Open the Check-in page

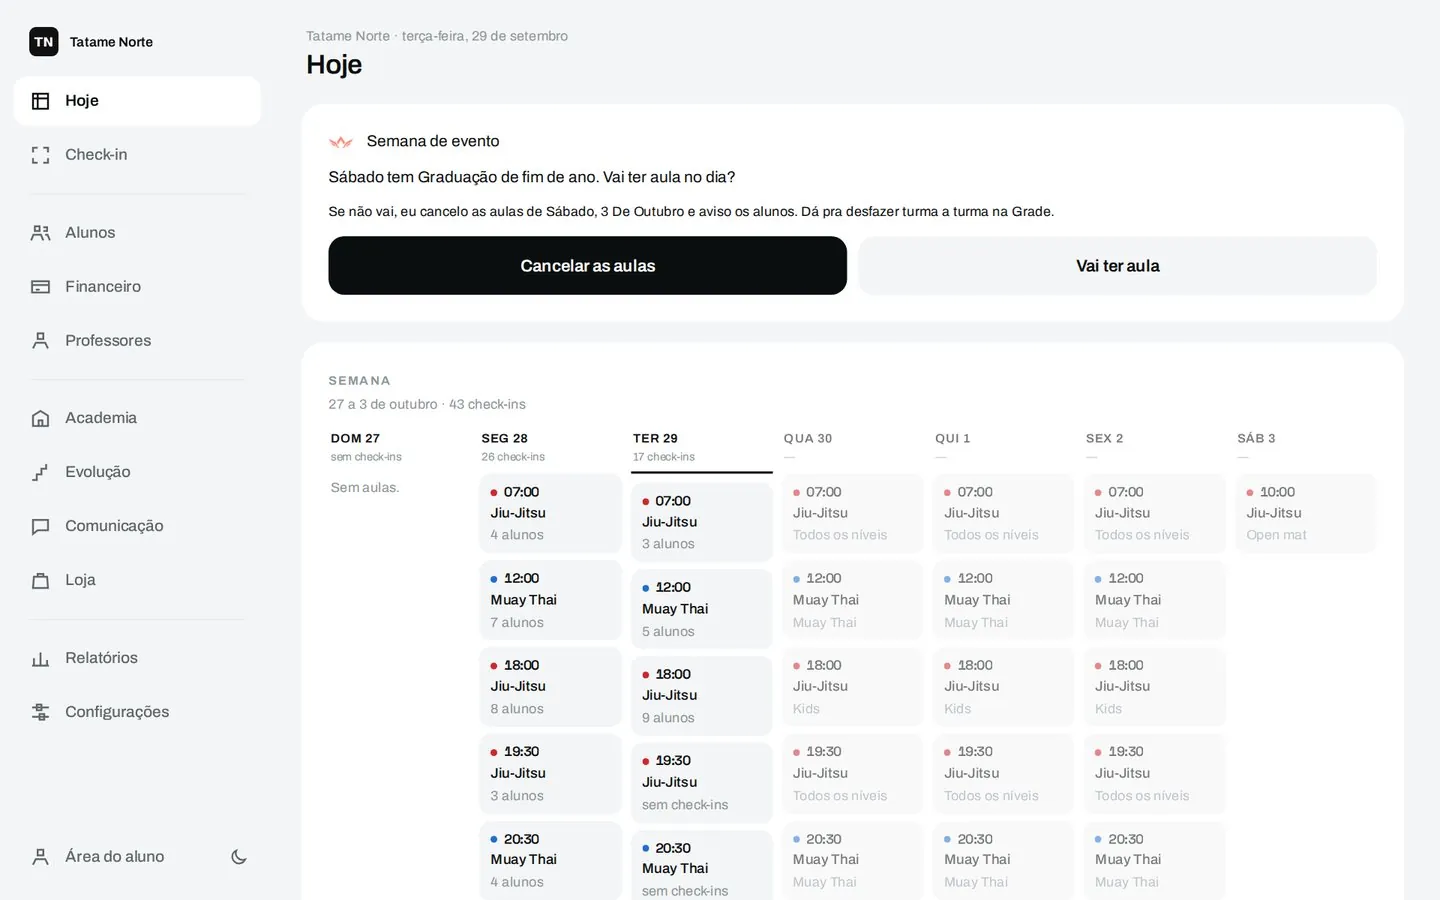pos(137,155)
